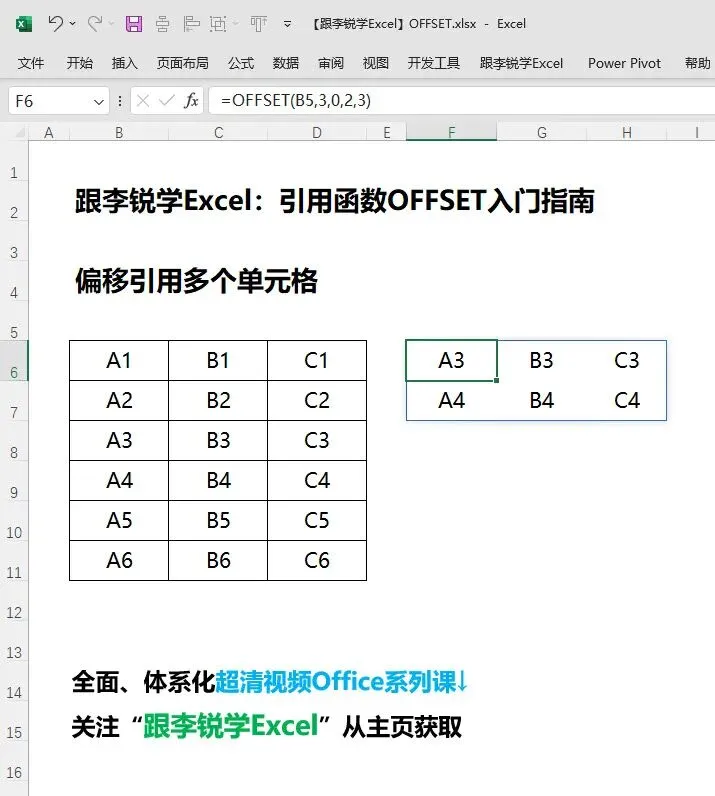
Task: Switch to the Power Pivot ribbon tab
Action: click(624, 63)
